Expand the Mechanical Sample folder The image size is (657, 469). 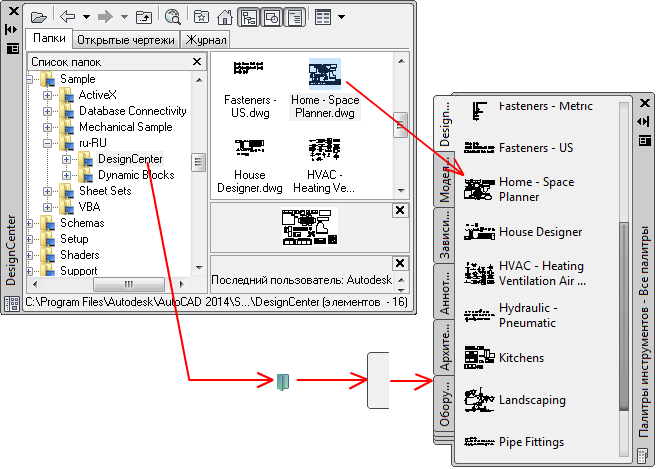47,127
